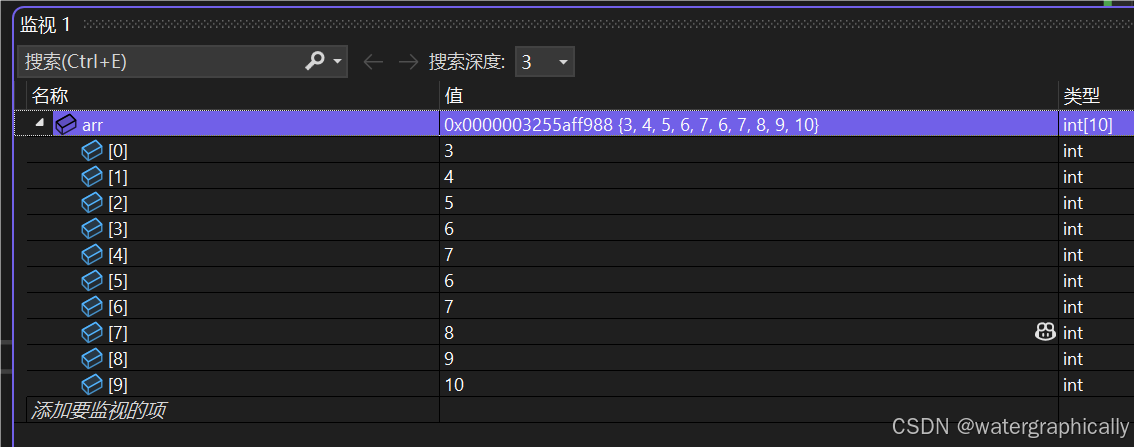This screenshot has height=447, width=1134.
Task: Click the cube icon beside [5]
Action: click(92, 281)
